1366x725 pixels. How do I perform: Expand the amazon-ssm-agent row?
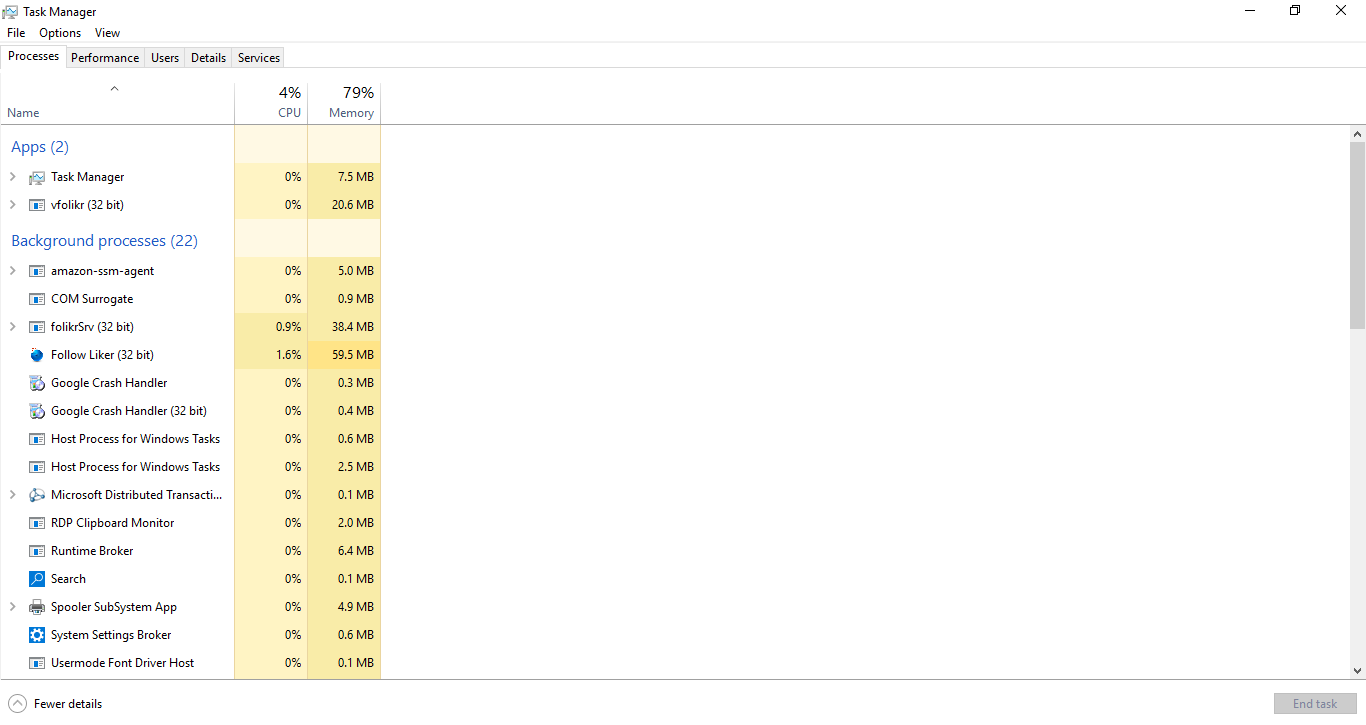pos(12,271)
